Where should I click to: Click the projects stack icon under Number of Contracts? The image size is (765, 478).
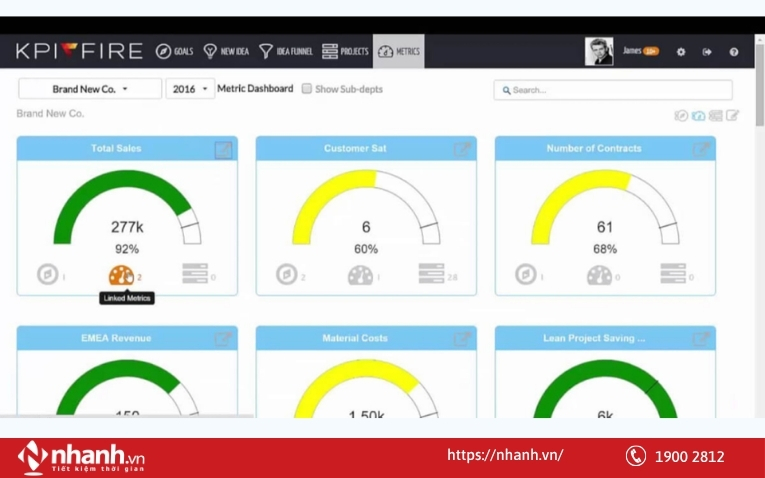coord(670,275)
